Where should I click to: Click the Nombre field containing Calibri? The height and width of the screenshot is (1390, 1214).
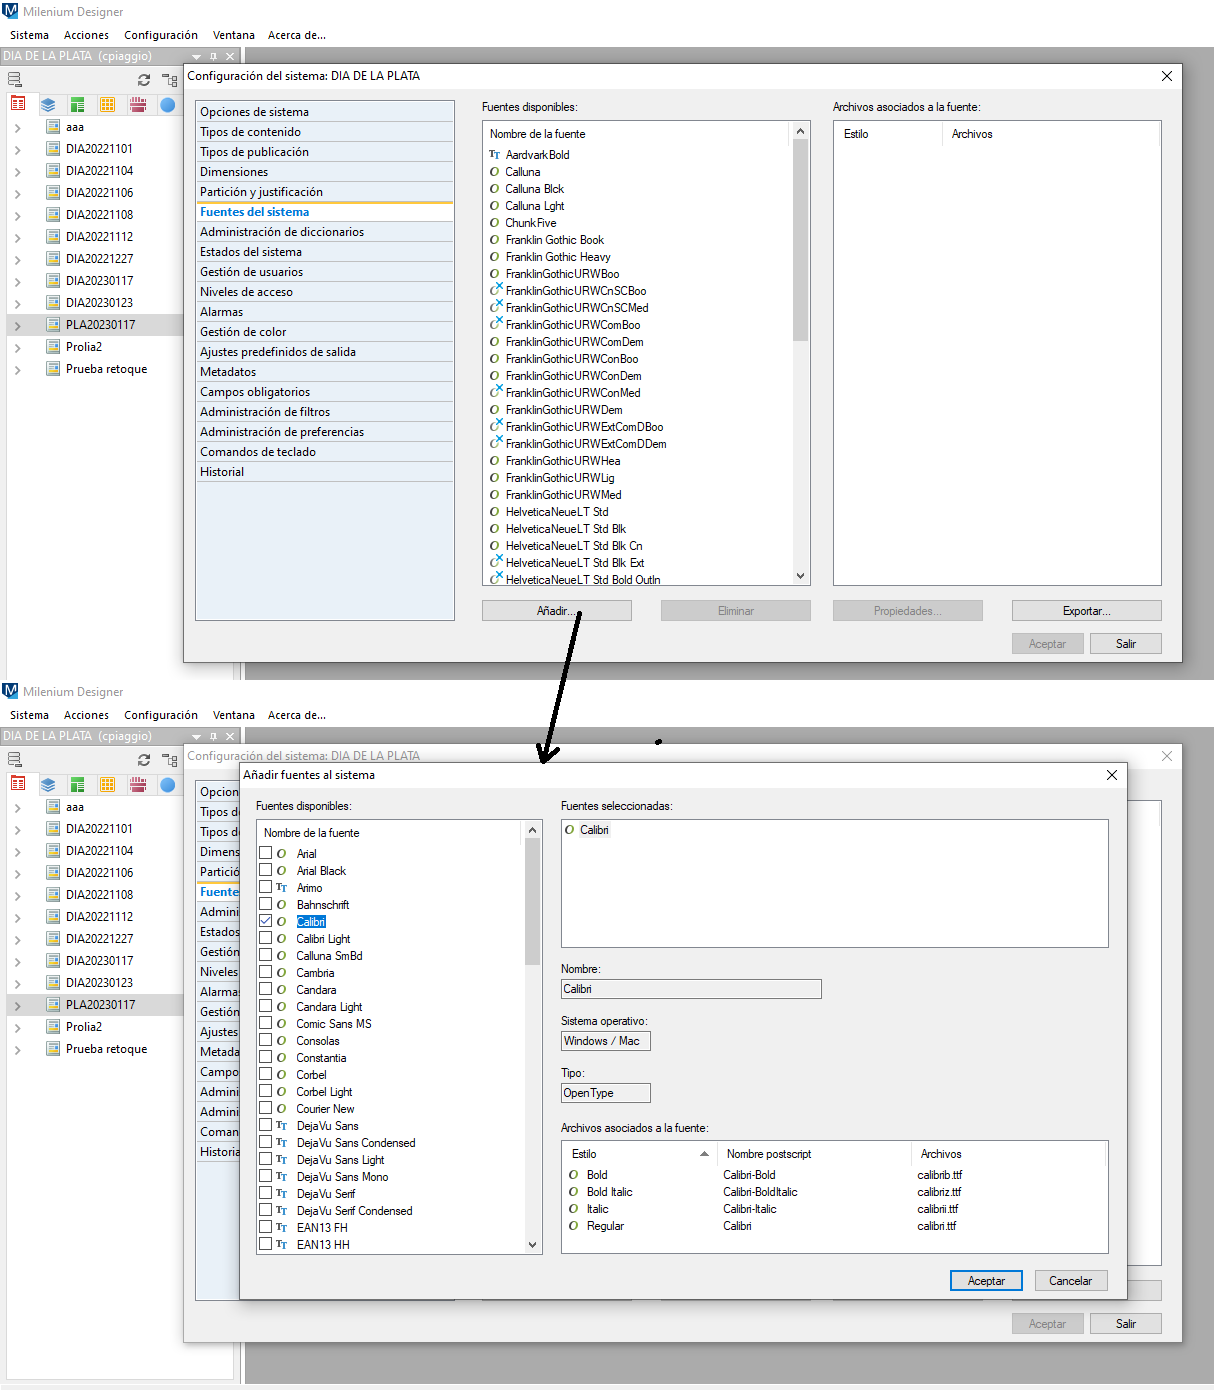[691, 989]
